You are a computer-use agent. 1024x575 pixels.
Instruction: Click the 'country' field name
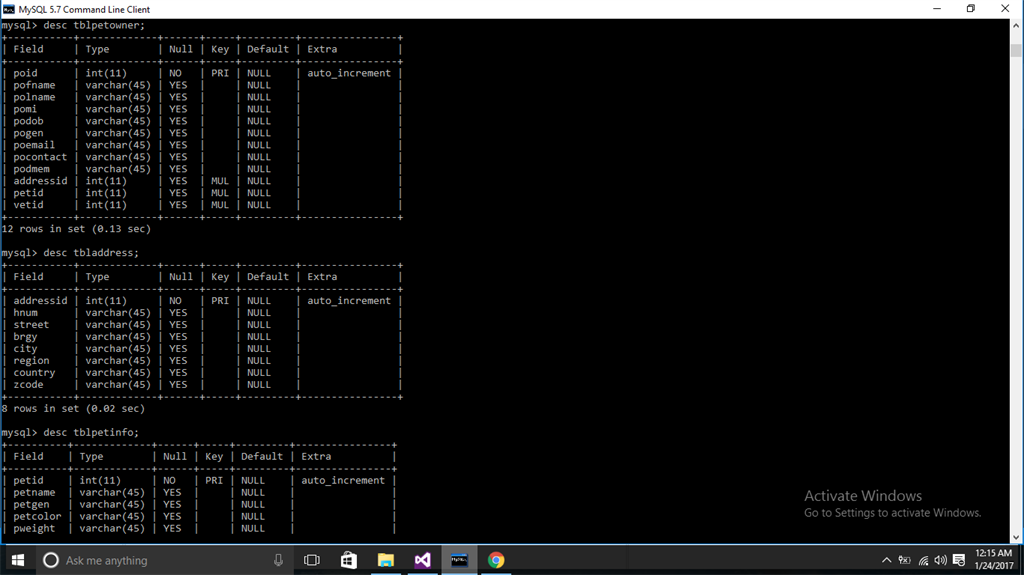pyautogui.click(x=34, y=372)
